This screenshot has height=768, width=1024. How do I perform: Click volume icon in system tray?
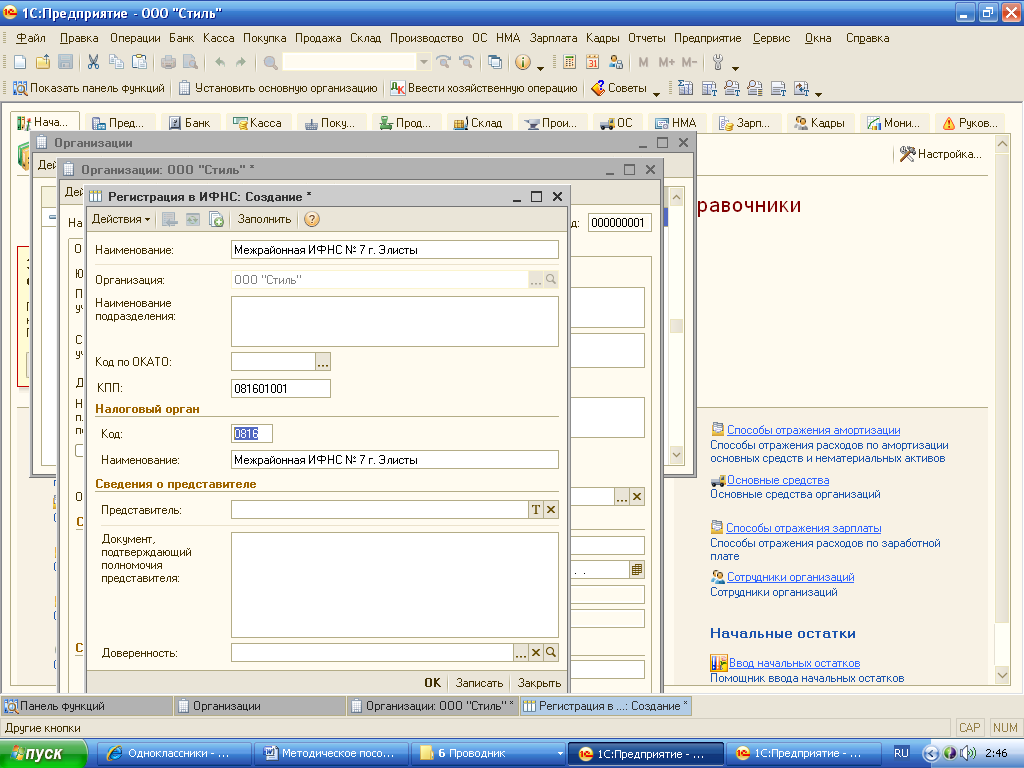click(x=968, y=753)
